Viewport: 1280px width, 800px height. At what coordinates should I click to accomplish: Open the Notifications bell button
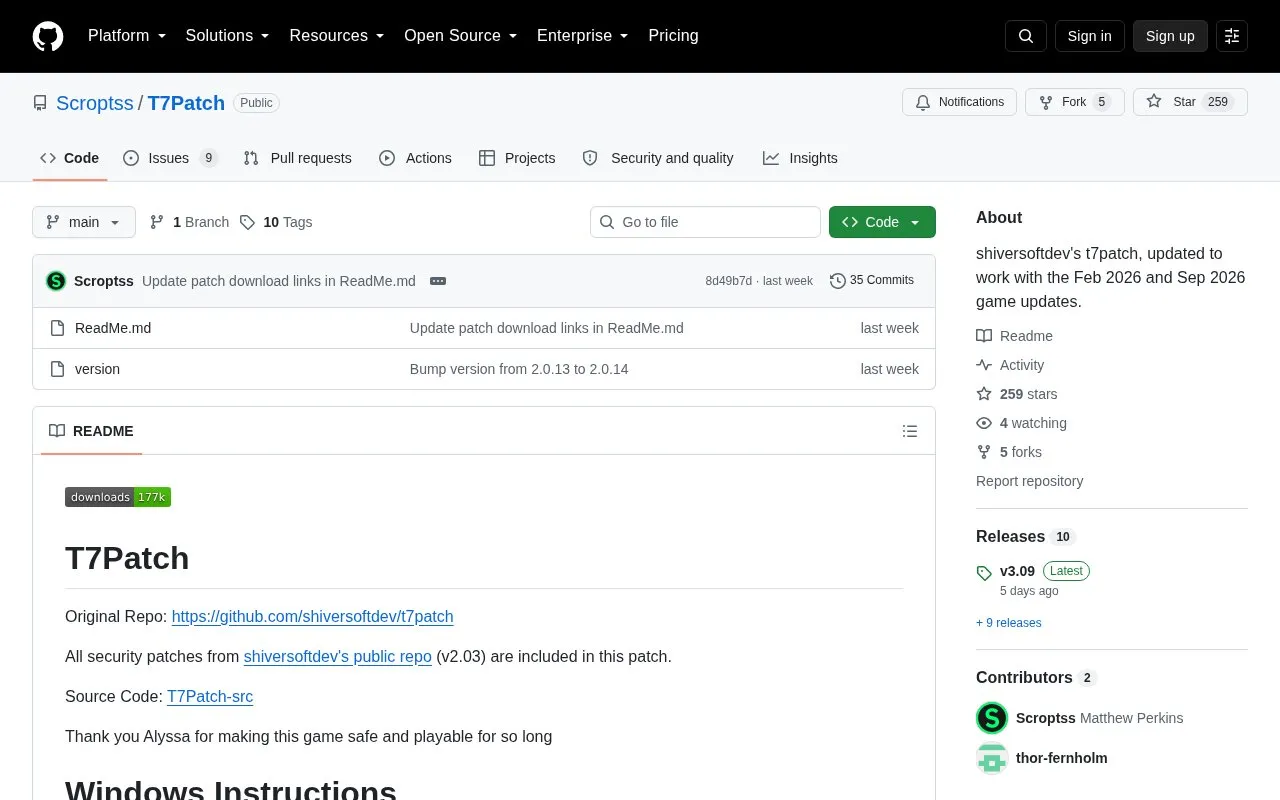960,102
